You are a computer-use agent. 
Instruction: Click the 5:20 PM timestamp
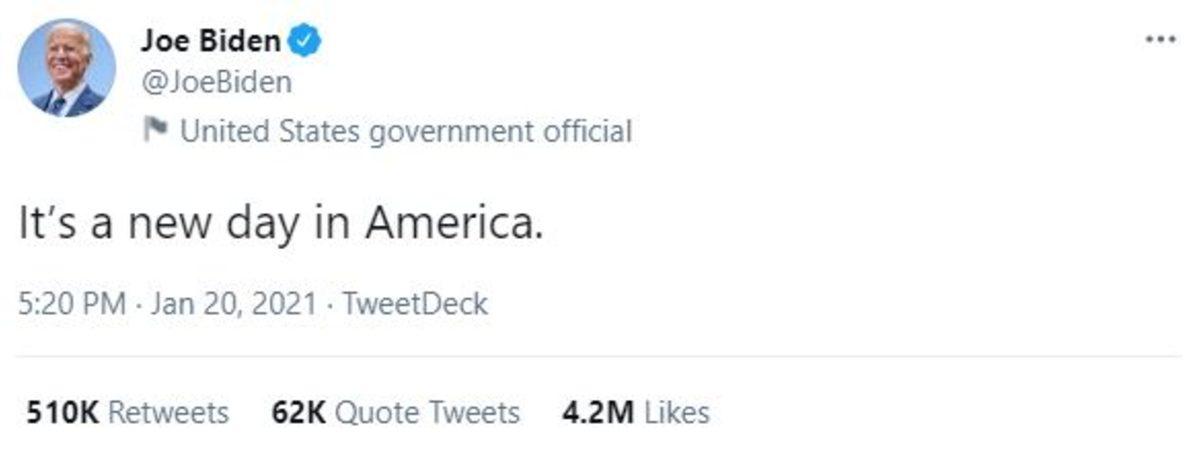[x=72, y=303]
